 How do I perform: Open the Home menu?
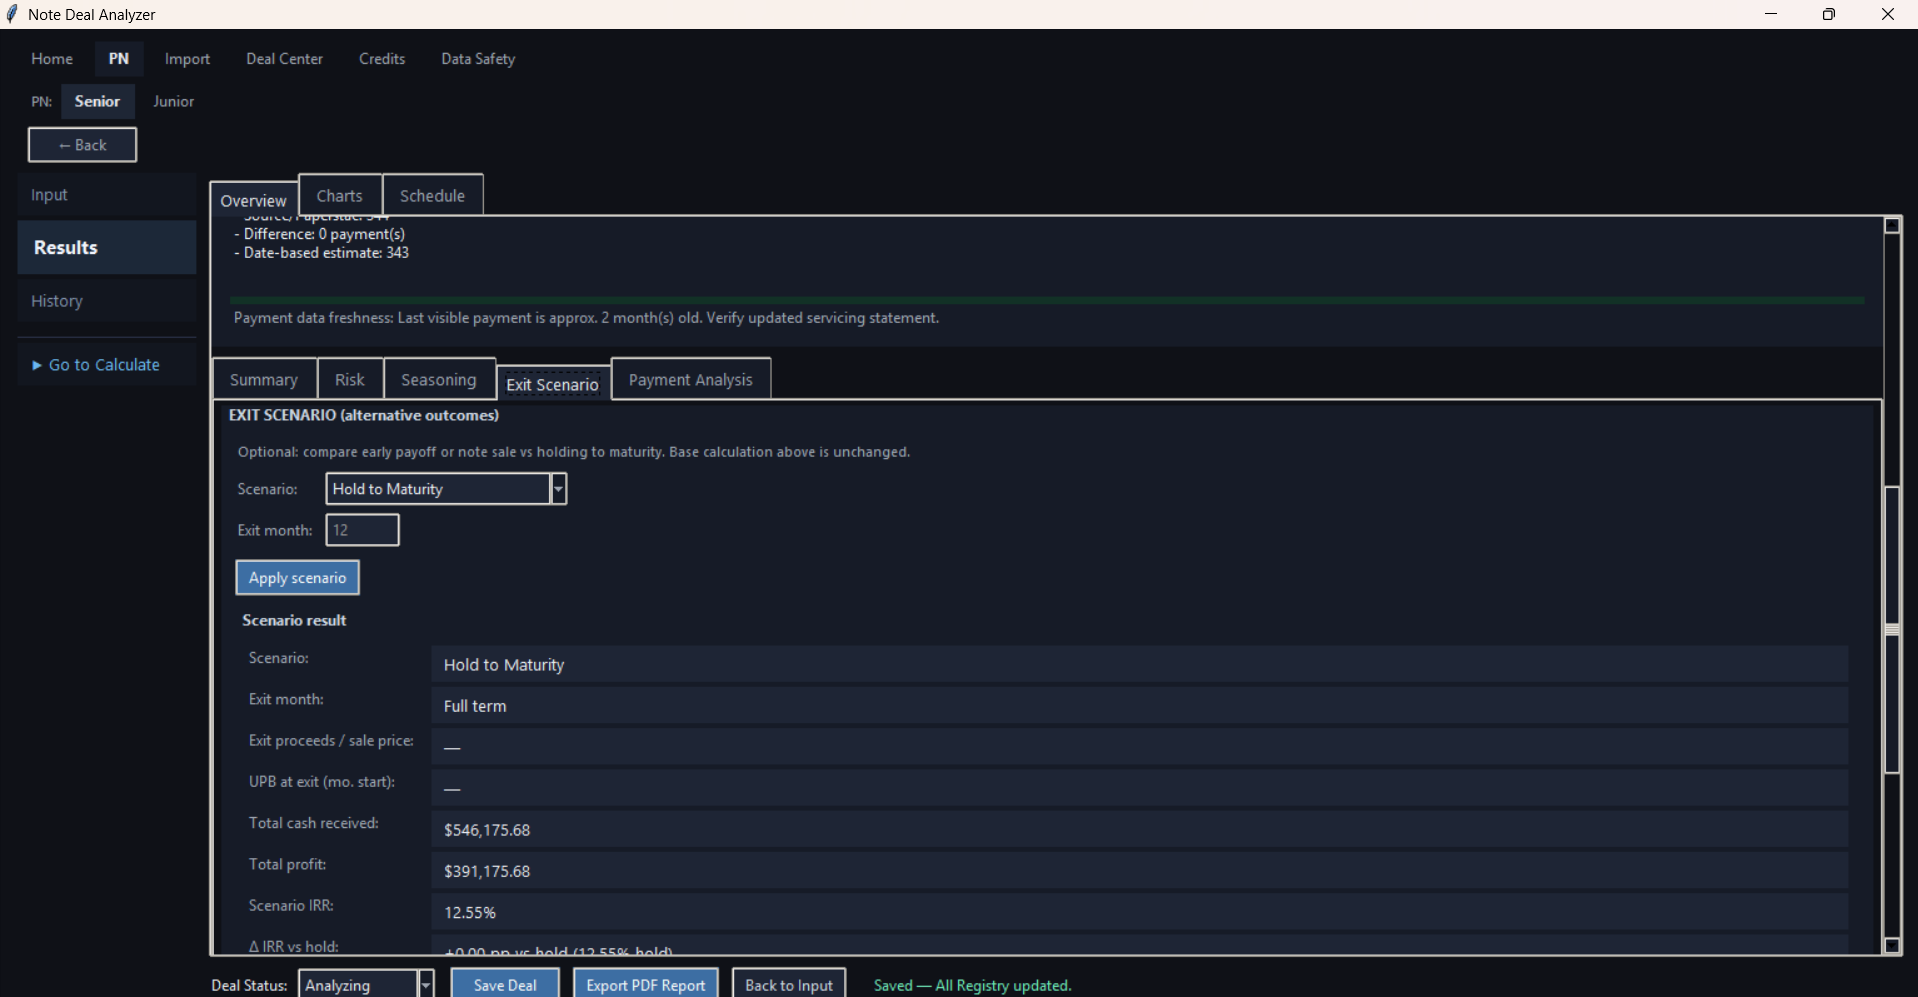[x=52, y=59]
